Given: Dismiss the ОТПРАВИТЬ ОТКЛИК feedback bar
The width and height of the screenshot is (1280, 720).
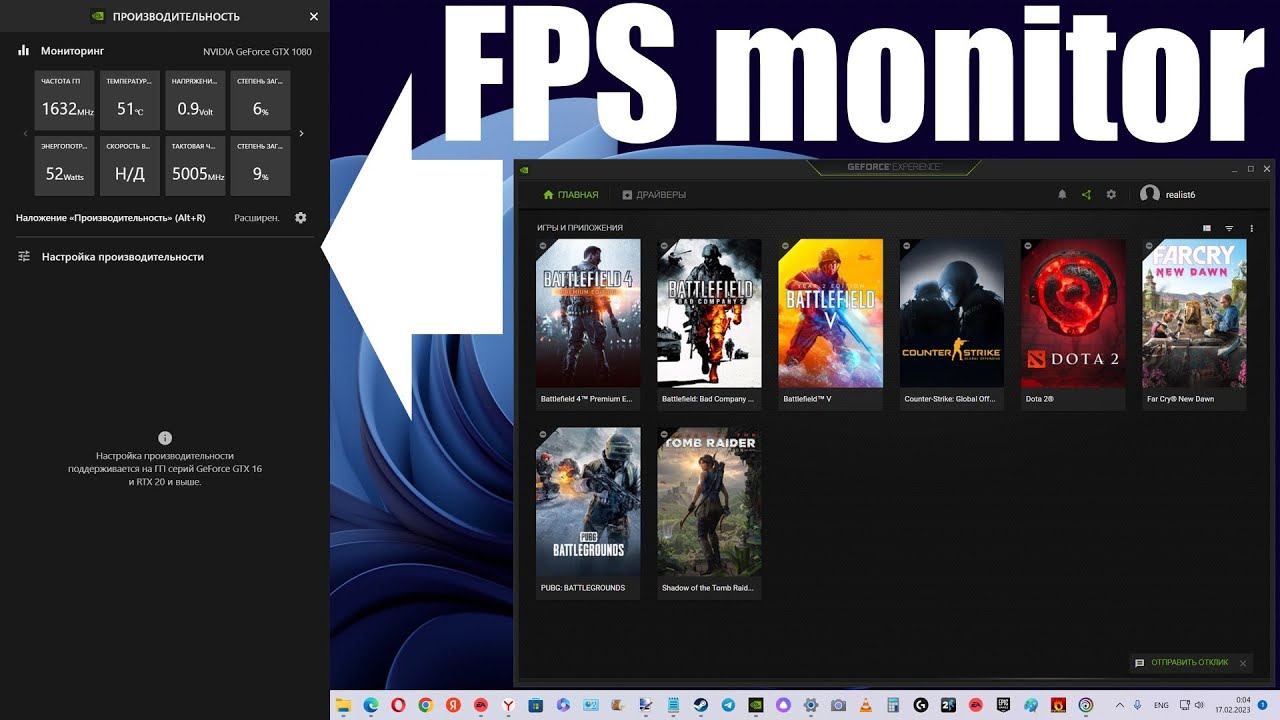Looking at the screenshot, I should (1243, 663).
